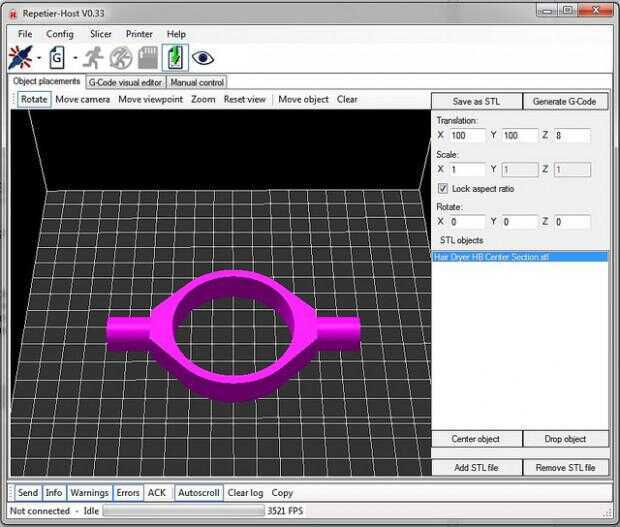
Task: Click the Add STL file button
Action: (476, 468)
